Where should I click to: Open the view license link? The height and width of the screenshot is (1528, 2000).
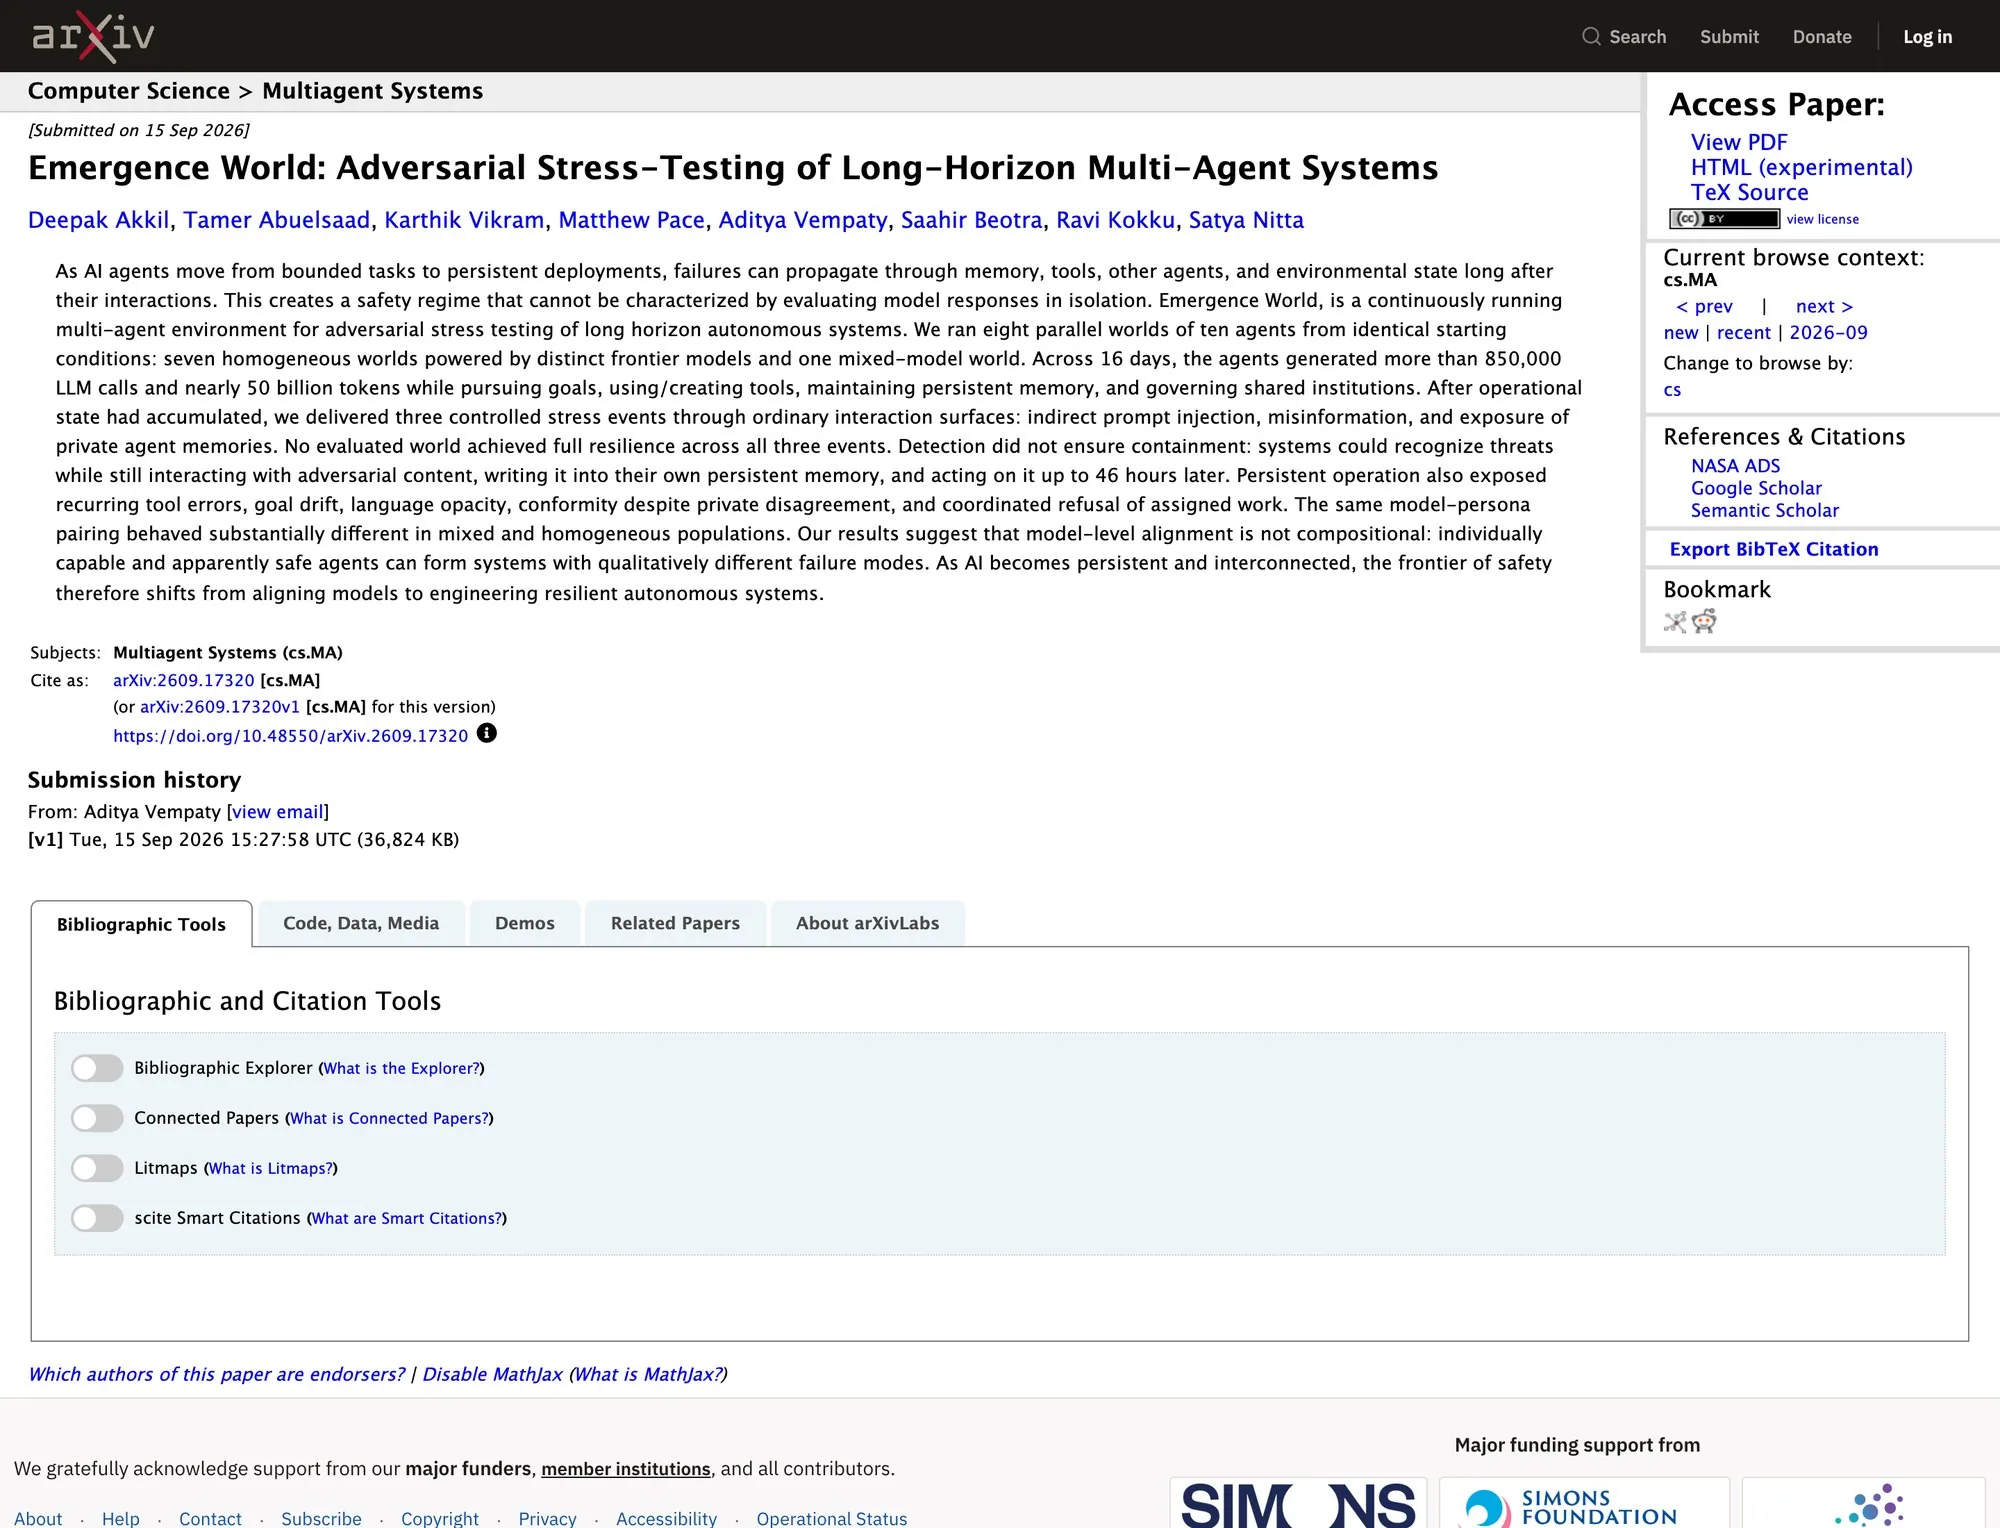click(1822, 219)
